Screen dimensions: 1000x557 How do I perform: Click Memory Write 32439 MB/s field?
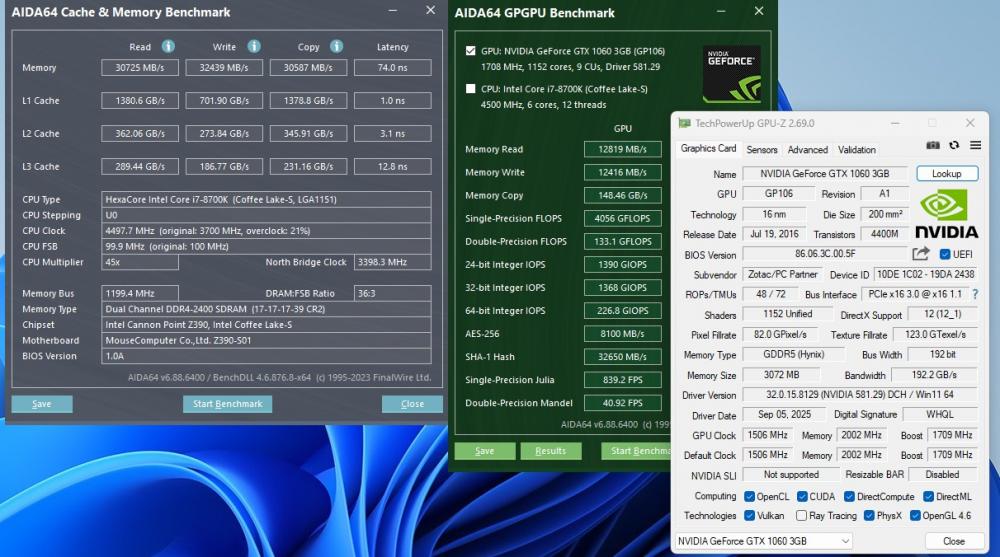click(224, 68)
